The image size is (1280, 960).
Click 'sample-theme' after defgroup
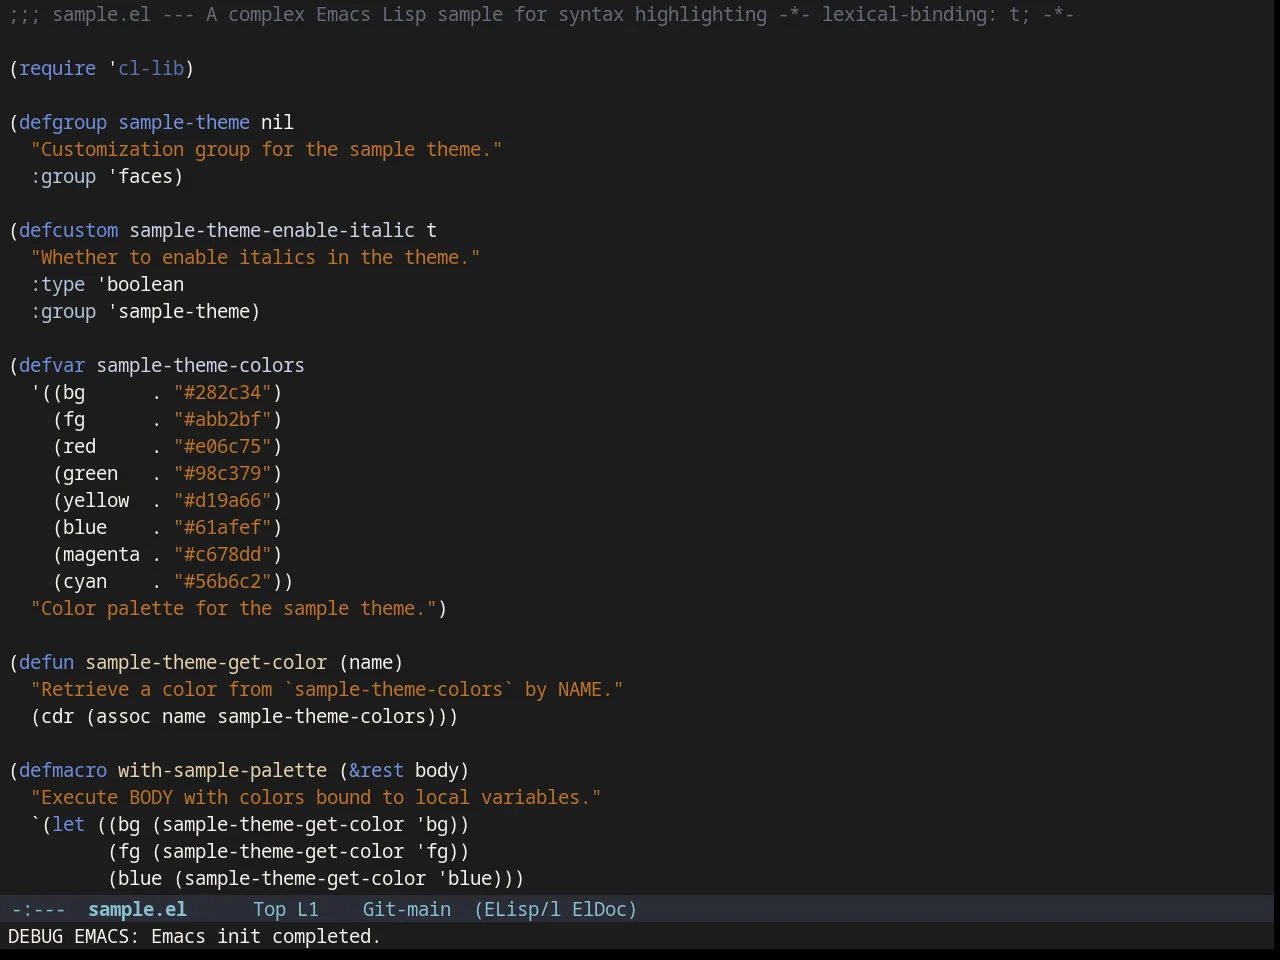(x=184, y=122)
